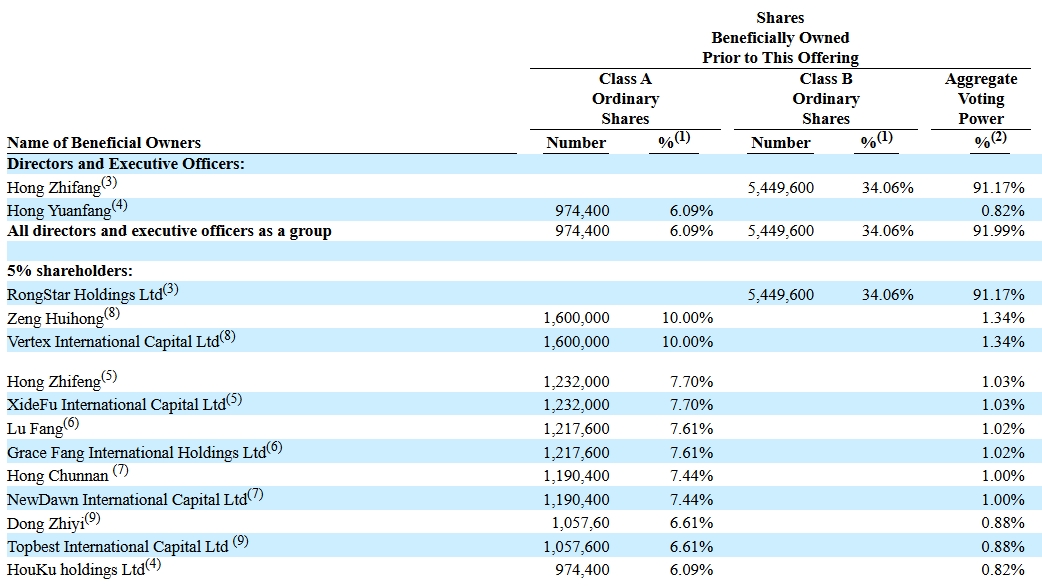Select the "Directors and Executive Officers:" section heading
This screenshot has width=1042, height=587.
click(126, 164)
